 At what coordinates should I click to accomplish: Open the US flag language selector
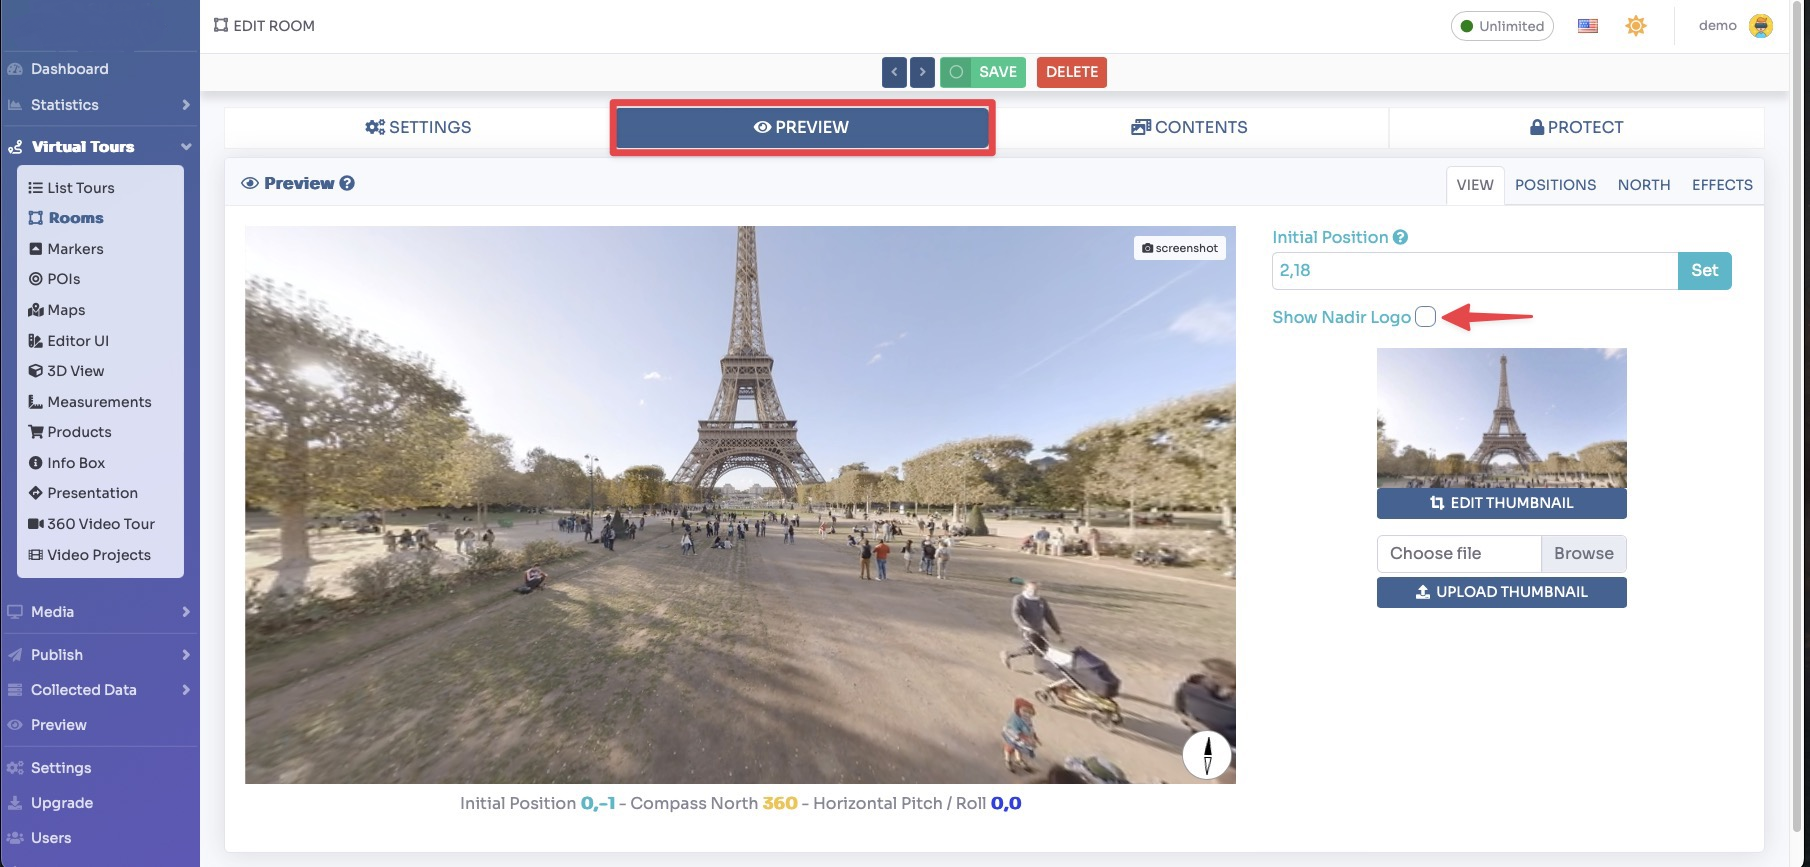(x=1588, y=26)
